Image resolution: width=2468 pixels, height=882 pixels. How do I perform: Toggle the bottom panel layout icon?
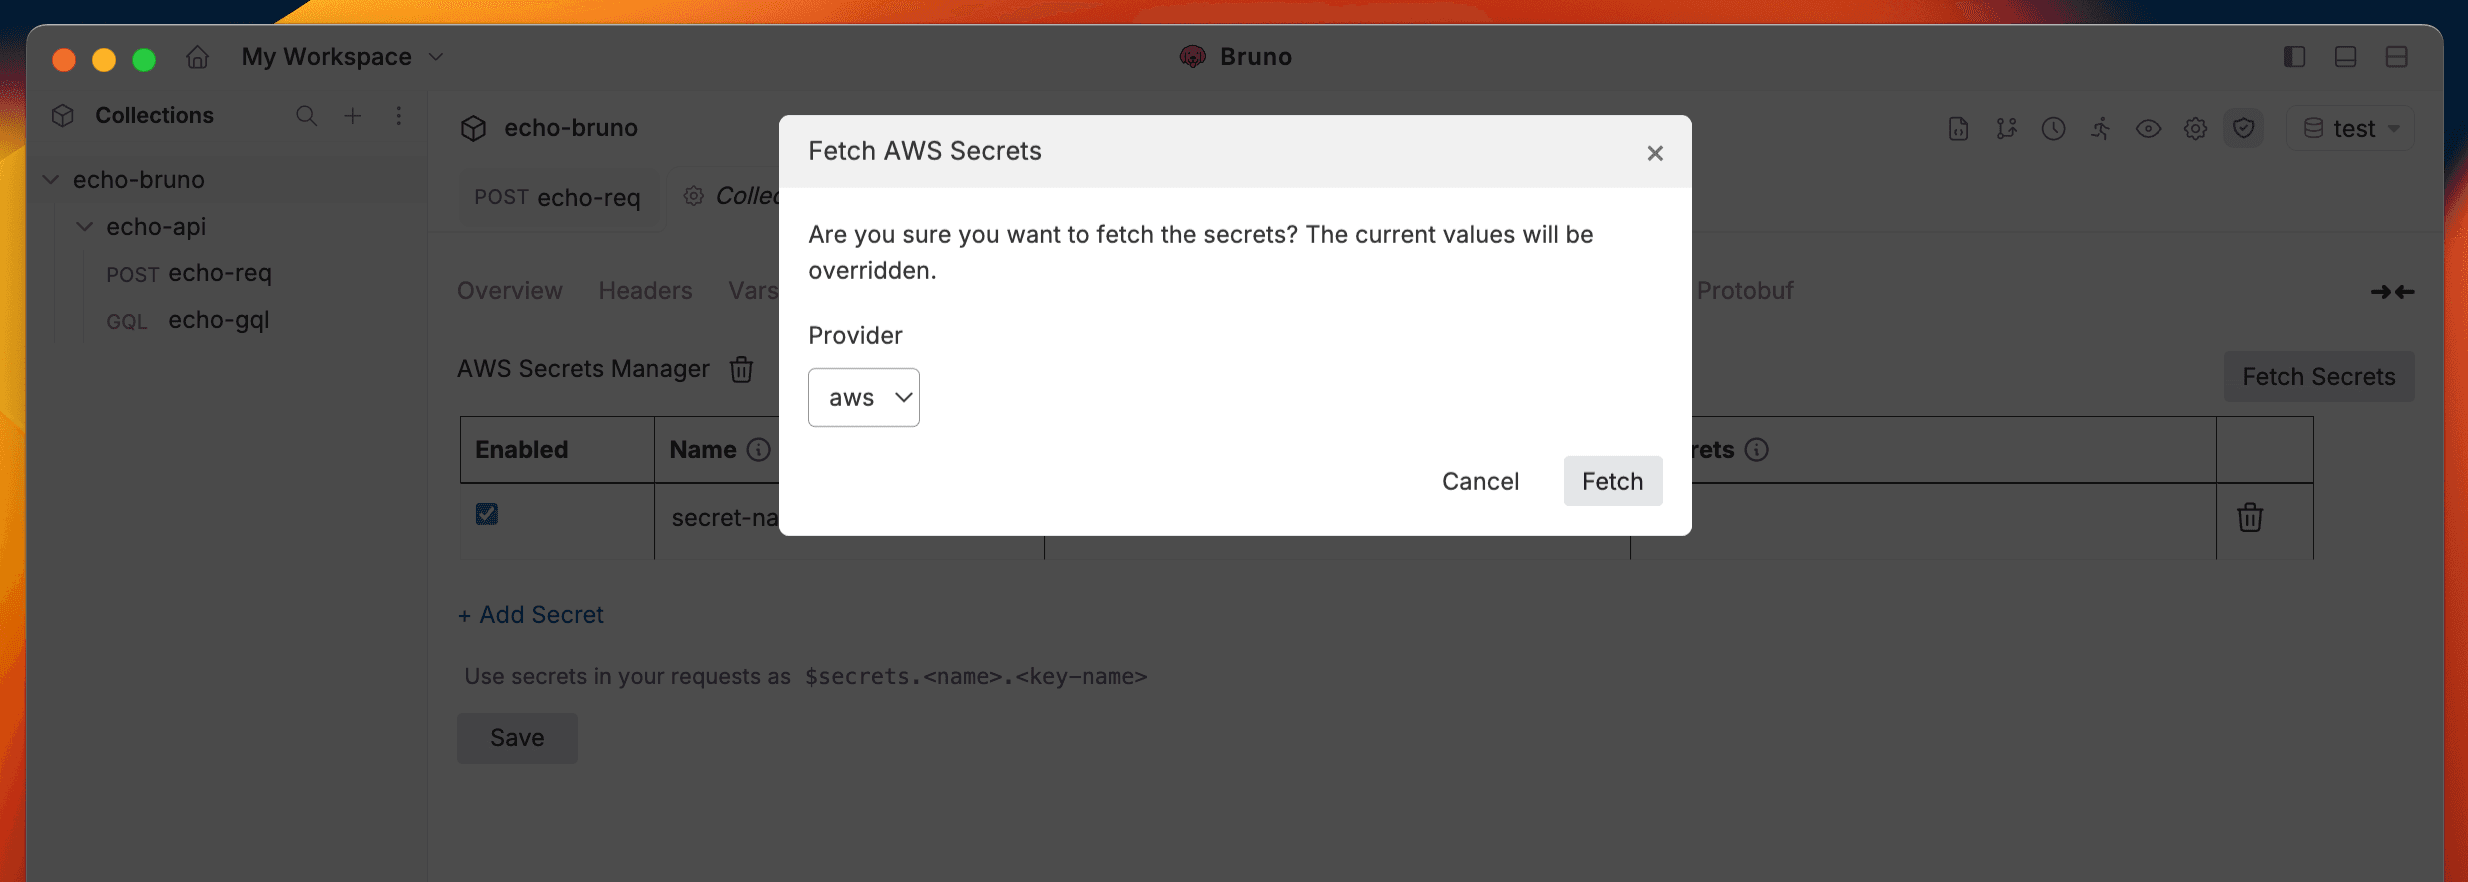tap(2345, 57)
